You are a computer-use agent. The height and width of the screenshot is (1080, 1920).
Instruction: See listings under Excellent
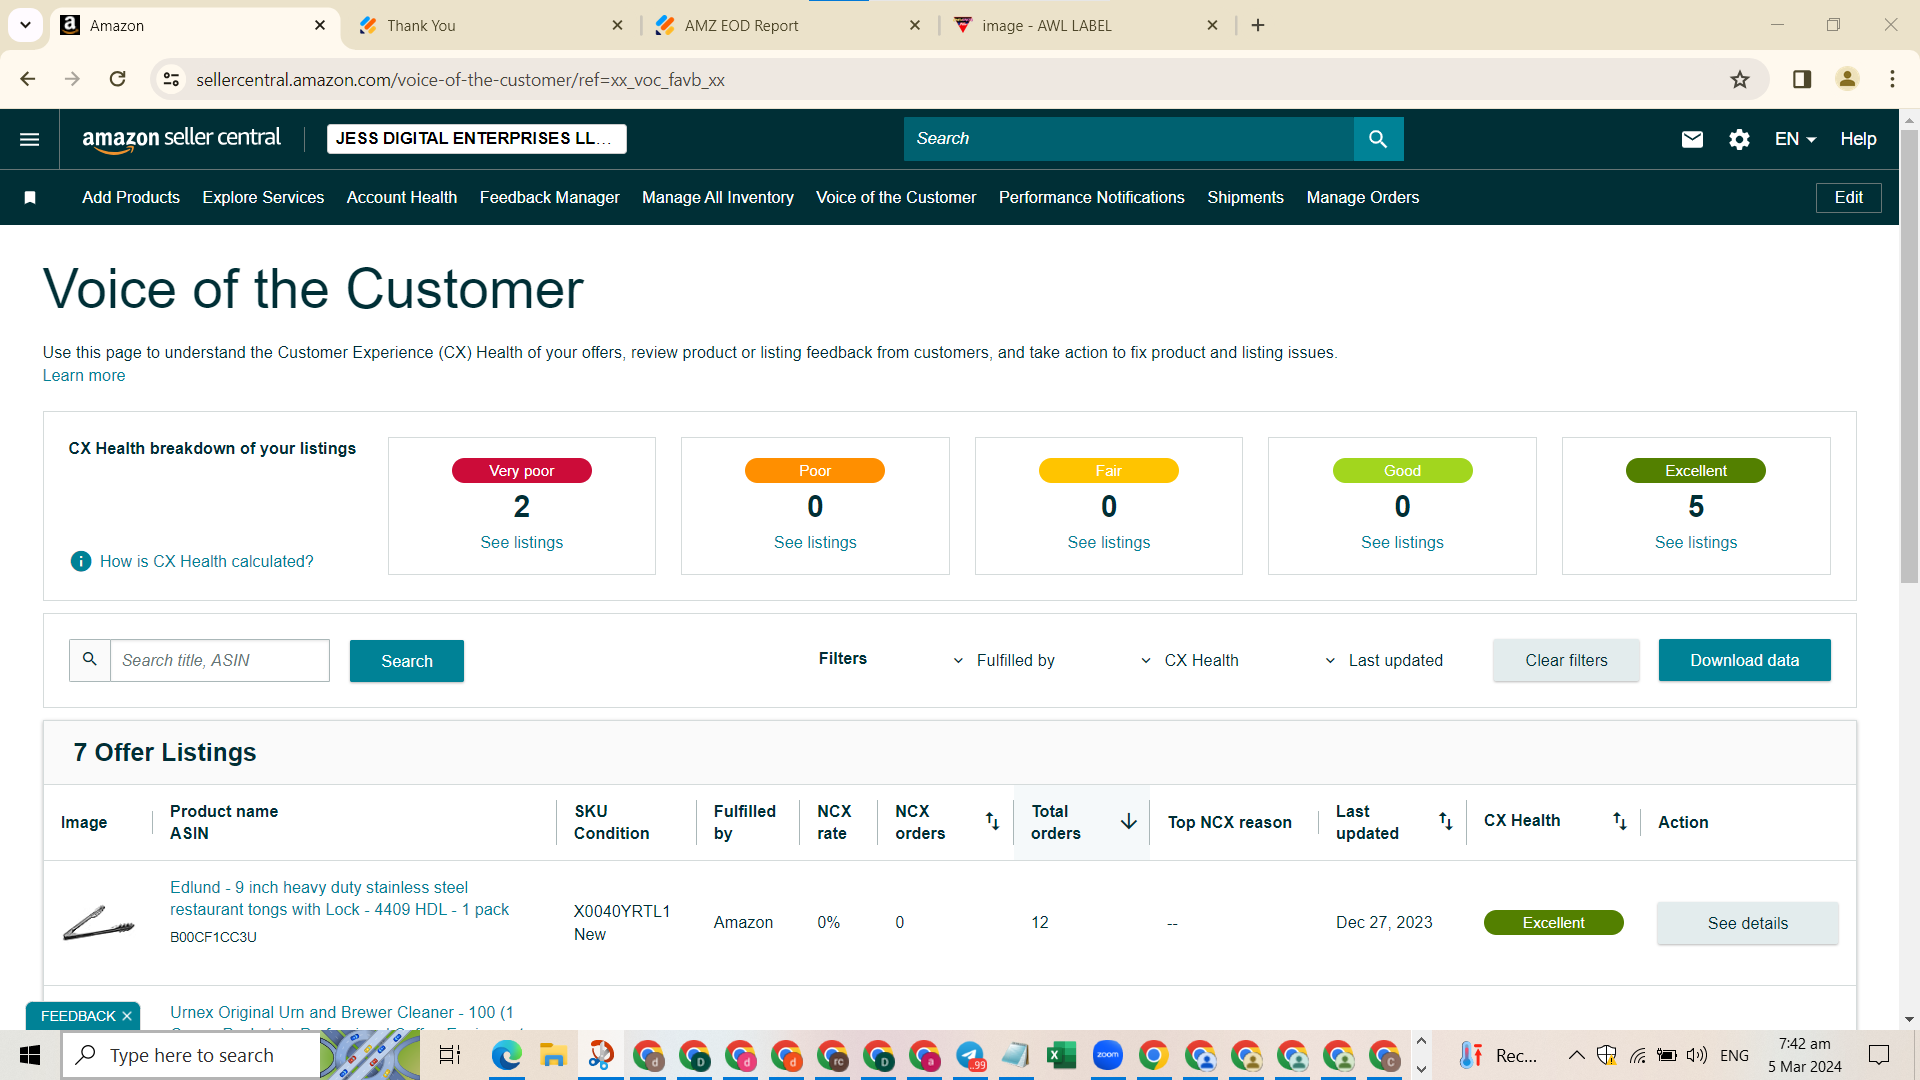point(1695,542)
